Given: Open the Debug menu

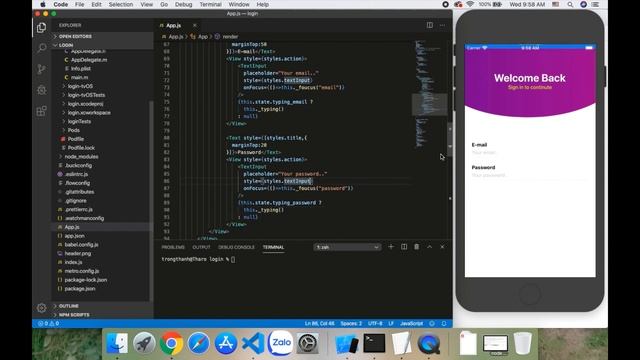Looking at the screenshot, I should (184, 4).
